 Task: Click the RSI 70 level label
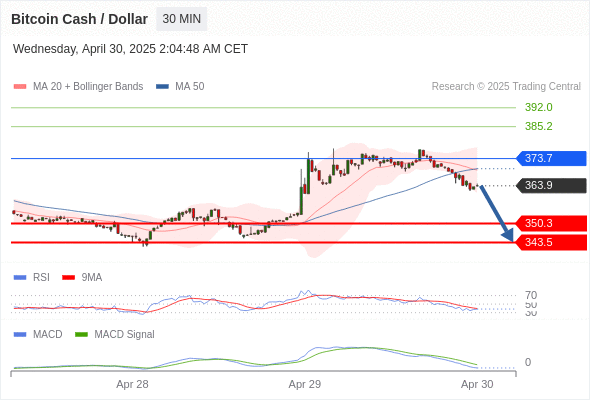pyautogui.click(x=531, y=295)
